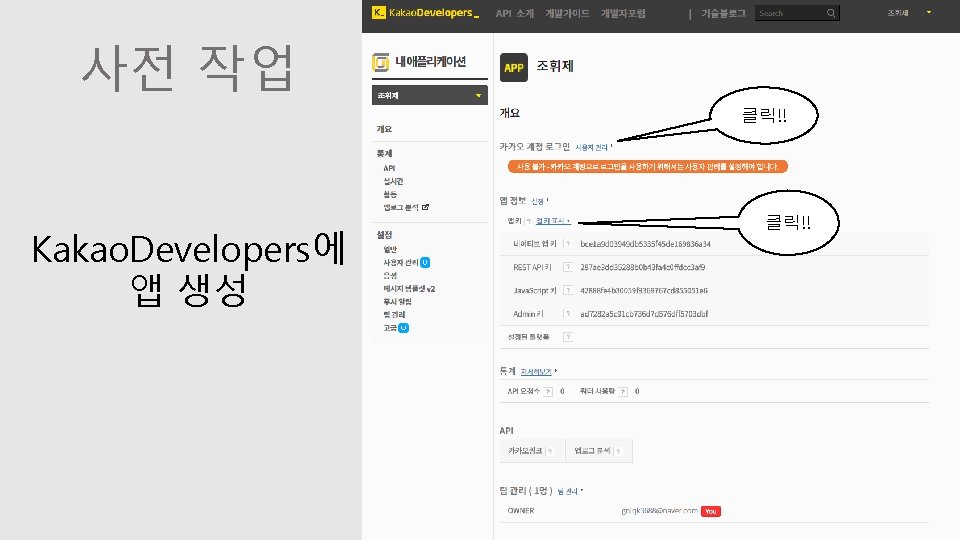
Task: Open 사용자 관리 in the sidebar
Action: point(401,262)
